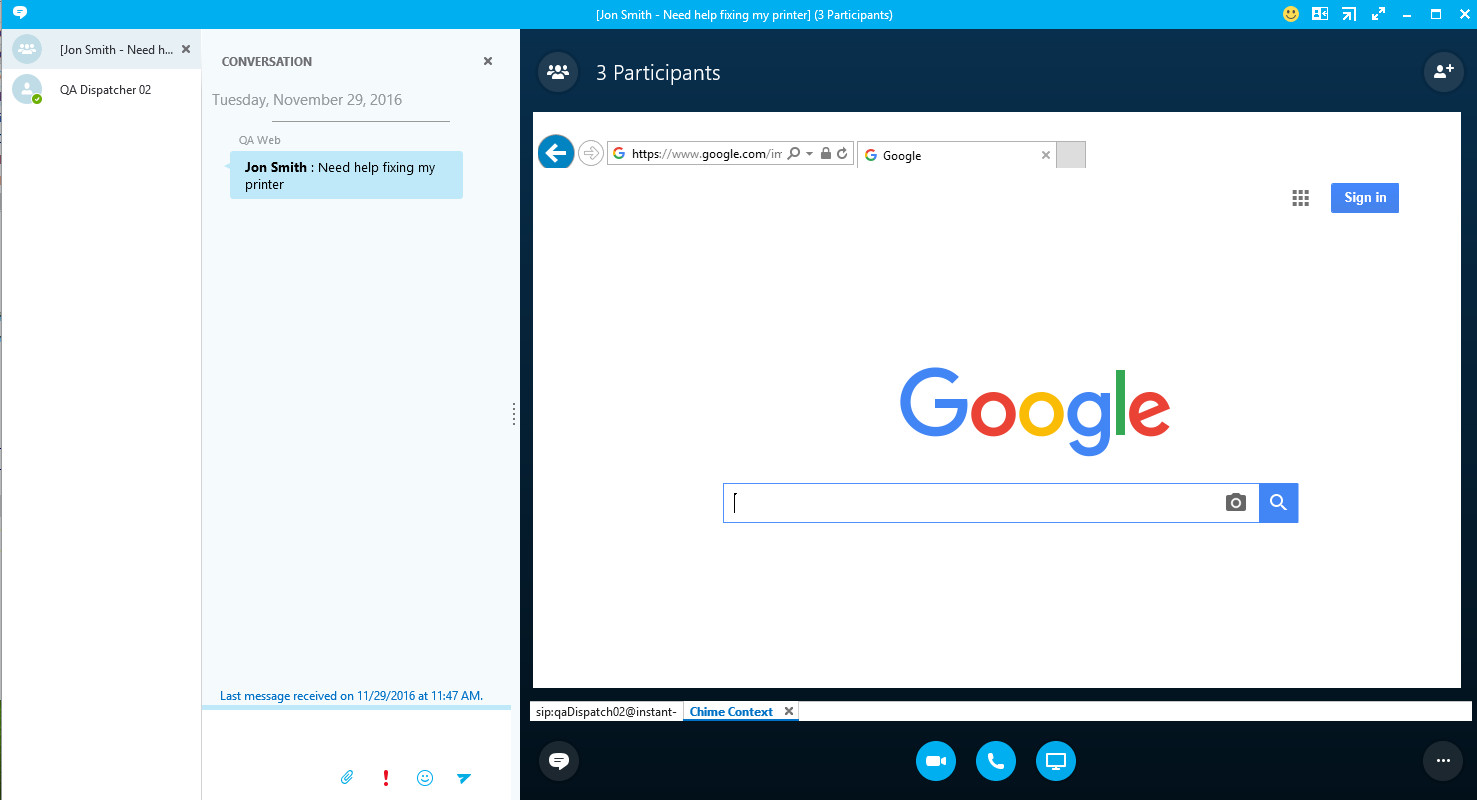Invite more people with the add-participant icon
The image size is (1477, 800).
click(1443, 72)
